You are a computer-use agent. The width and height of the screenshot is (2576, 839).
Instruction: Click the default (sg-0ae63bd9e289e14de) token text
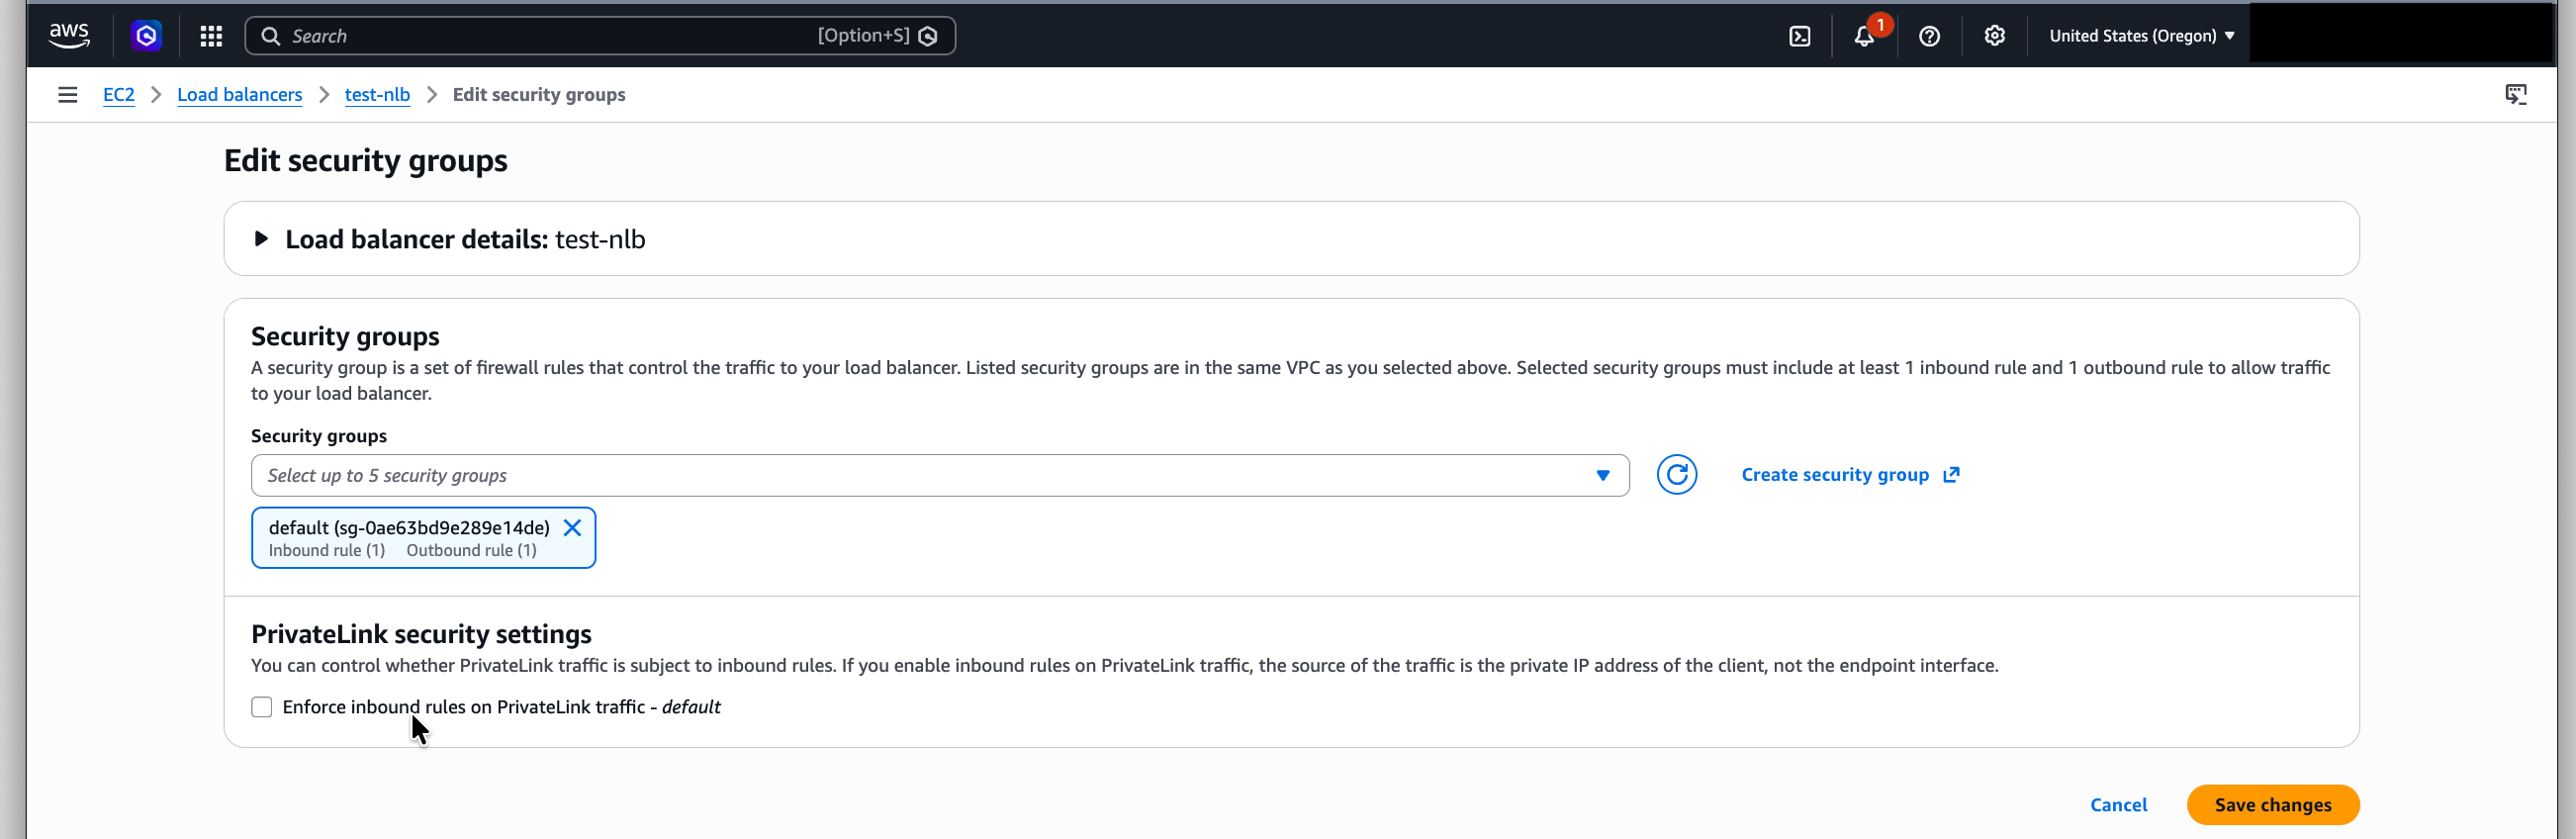click(x=409, y=528)
